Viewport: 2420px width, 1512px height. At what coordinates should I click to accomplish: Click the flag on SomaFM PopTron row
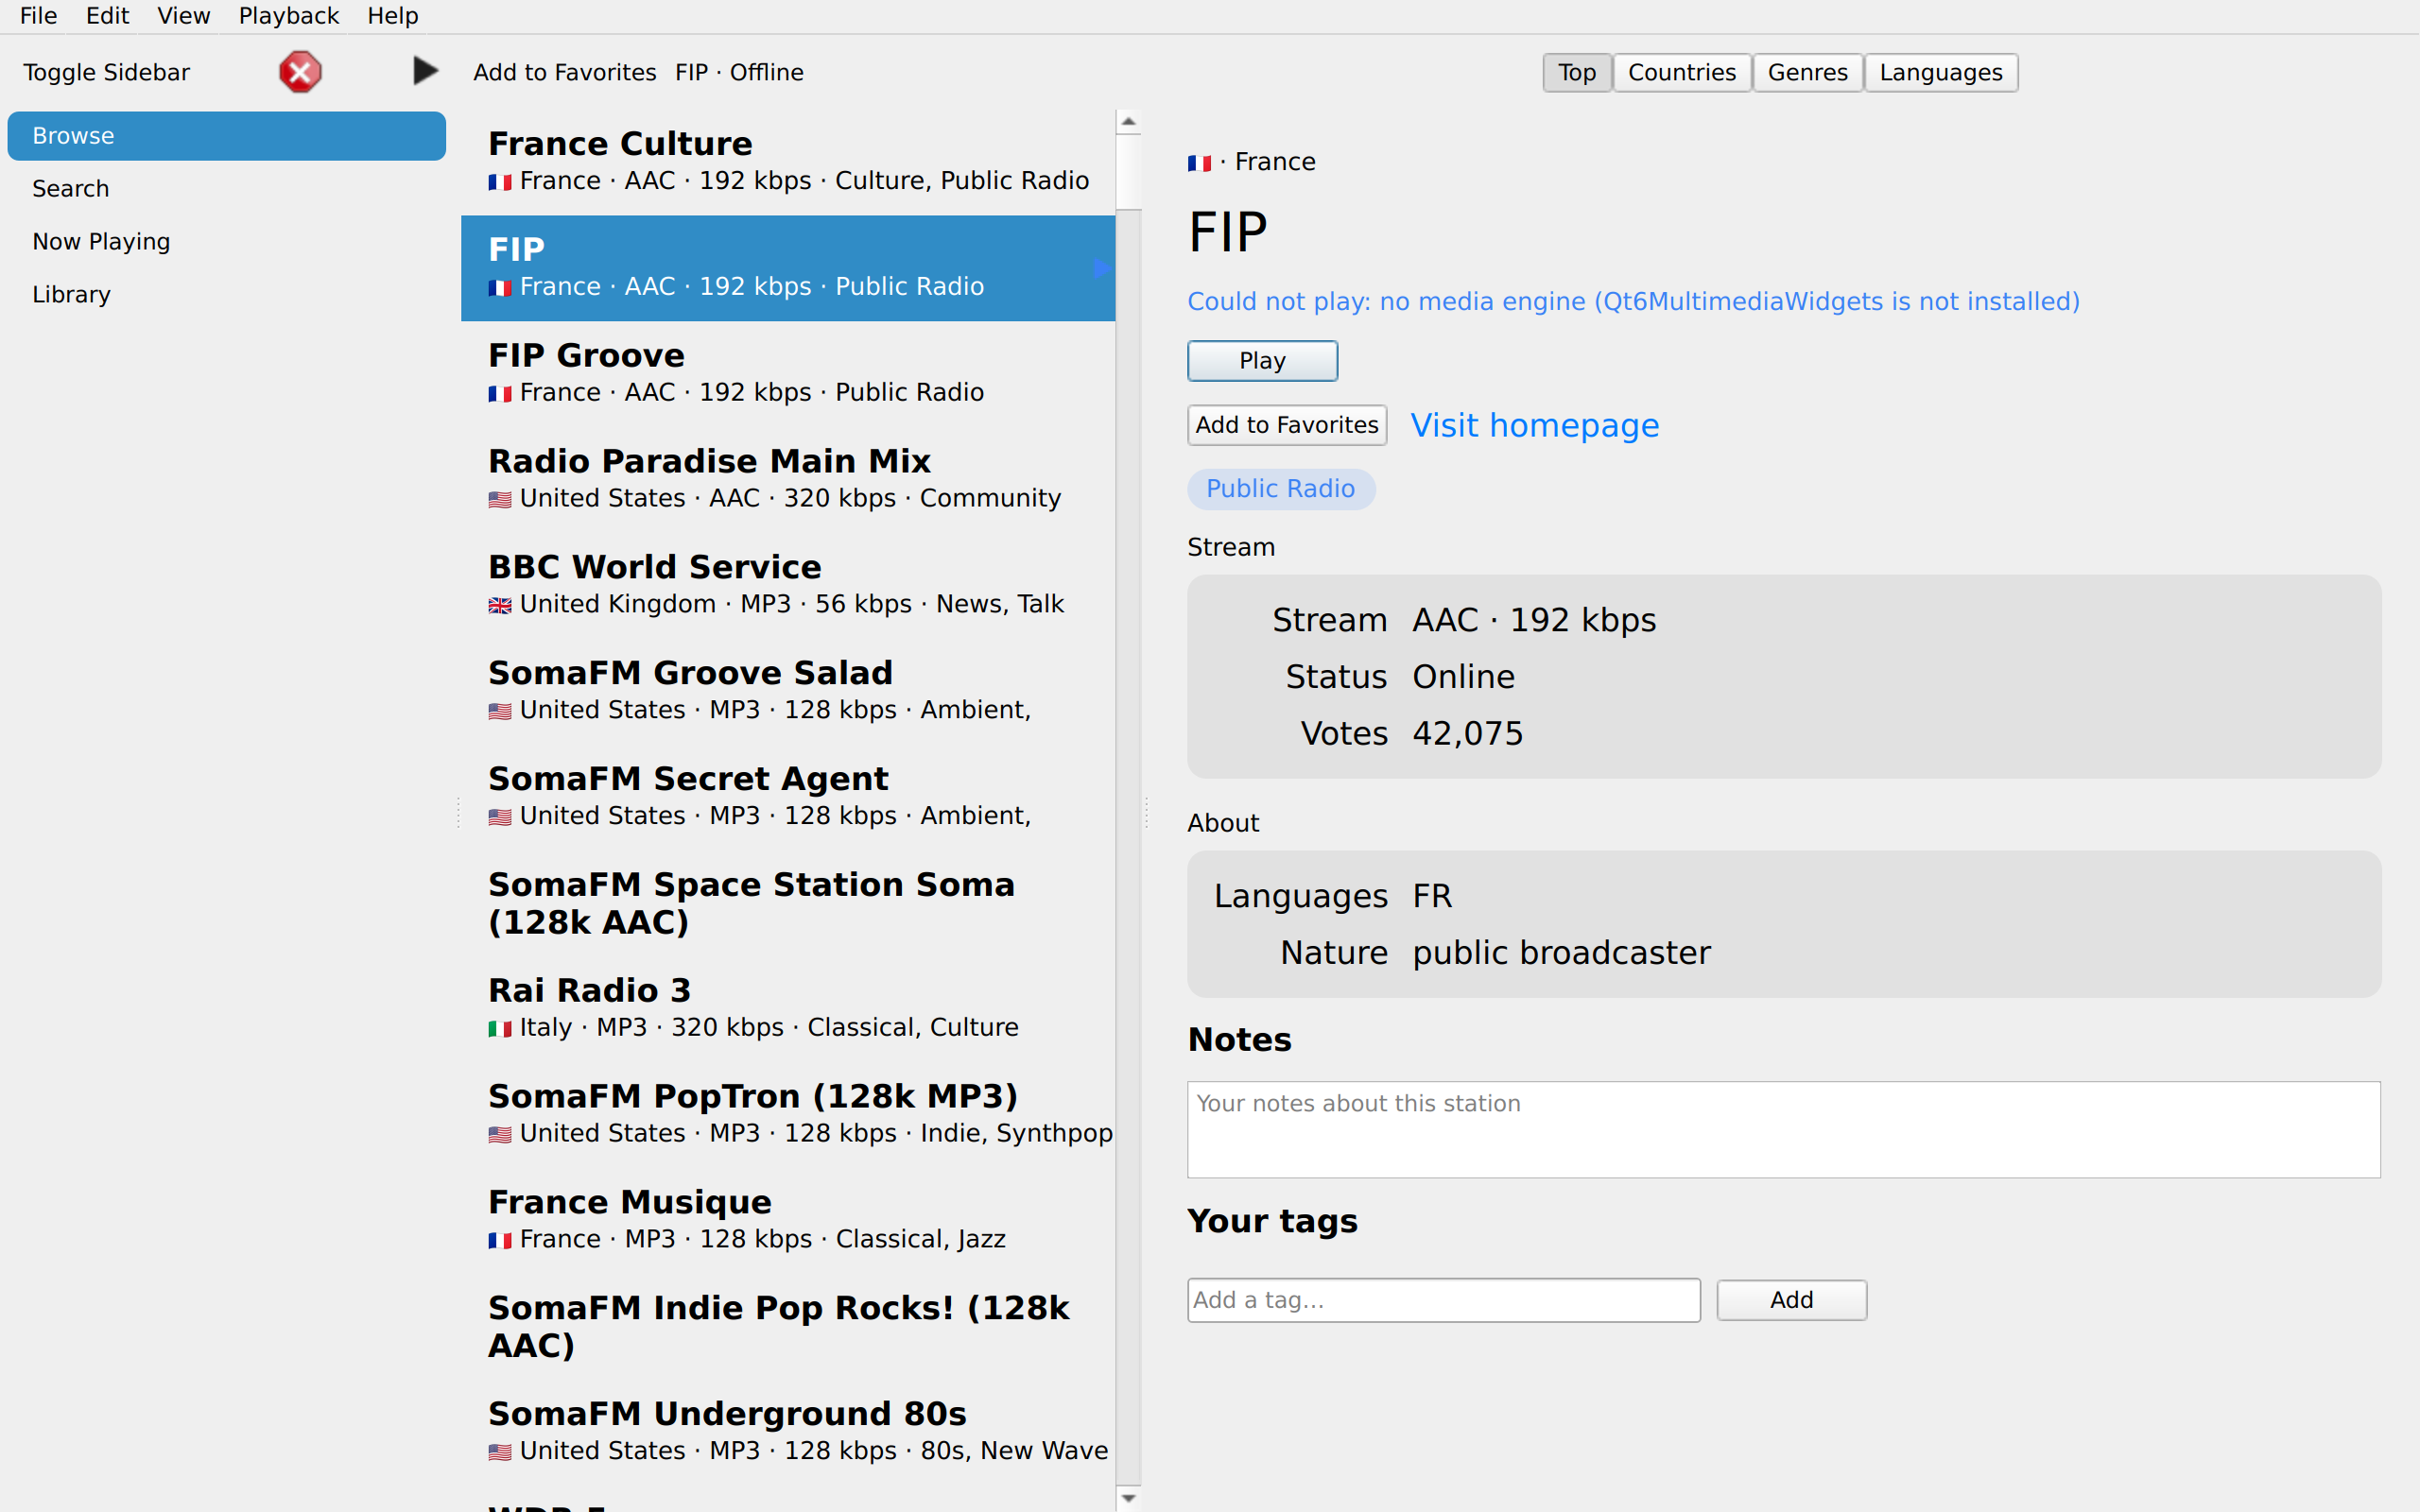click(500, 1134)
